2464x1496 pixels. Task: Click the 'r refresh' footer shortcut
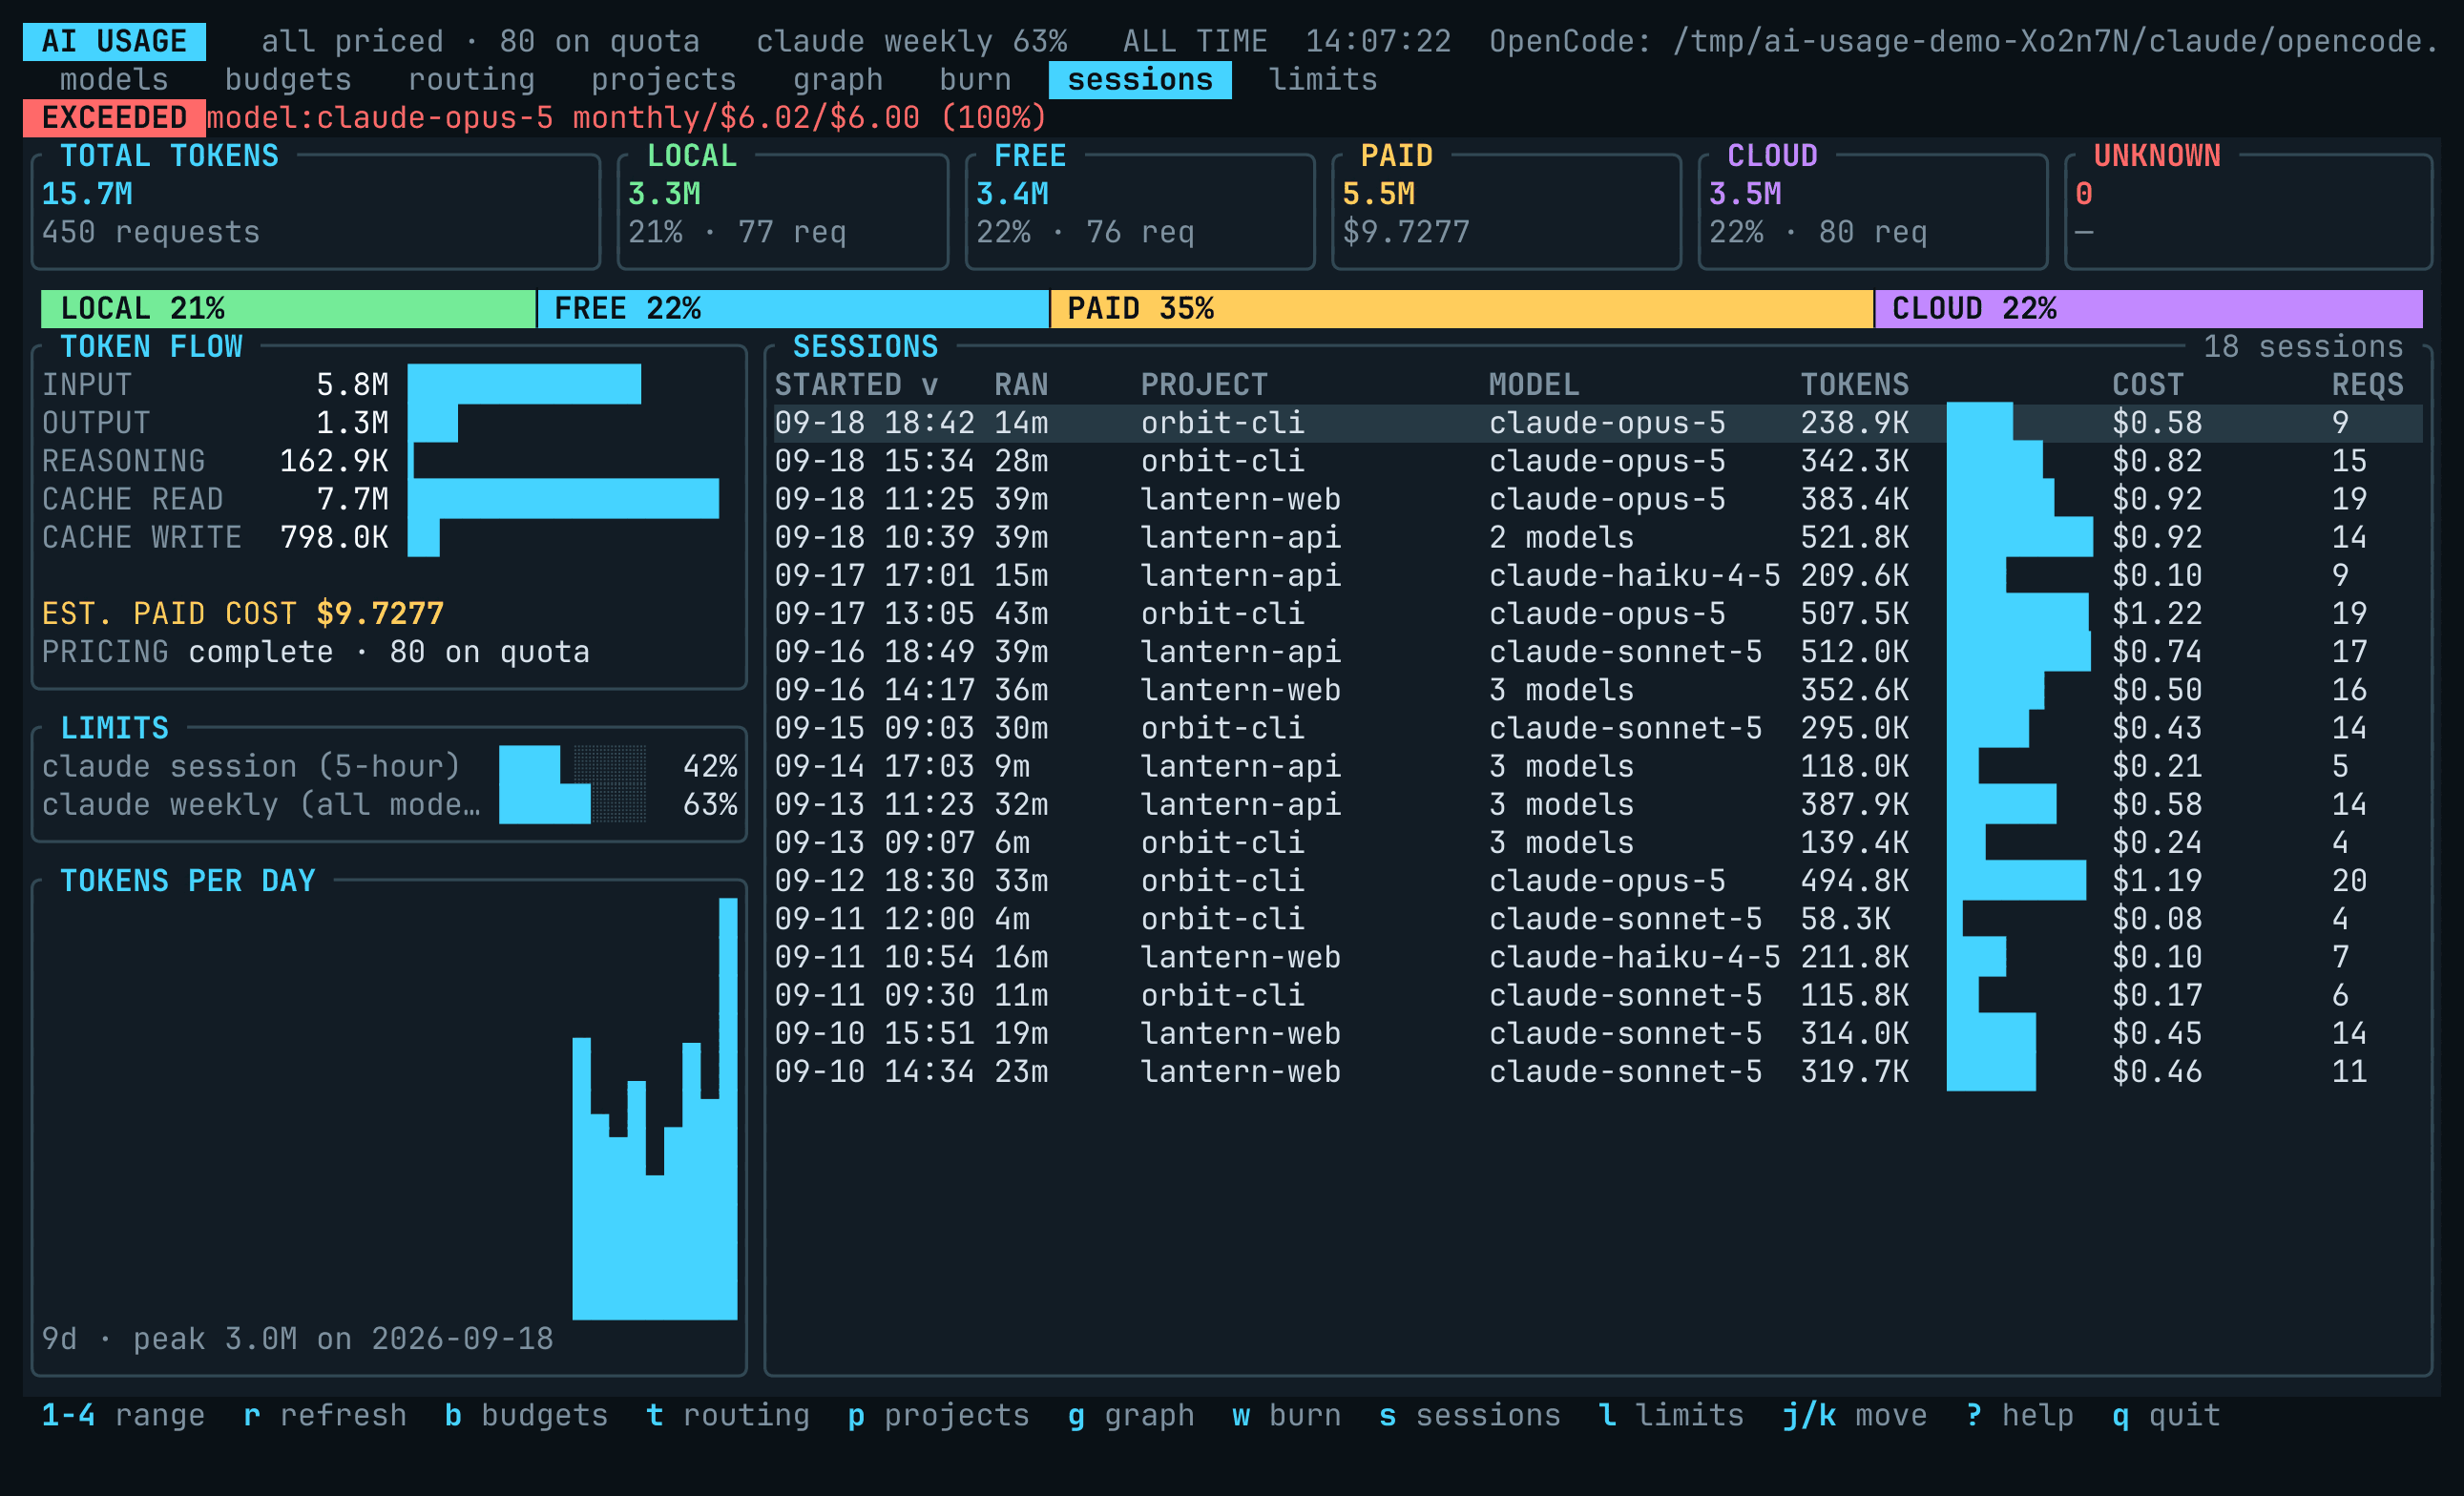pyautogui.click(x=325, y=1415)
